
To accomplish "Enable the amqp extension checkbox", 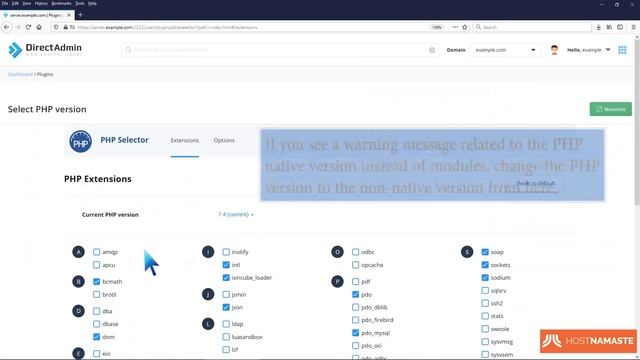I will pyautogui.click(x=96, y=252).
